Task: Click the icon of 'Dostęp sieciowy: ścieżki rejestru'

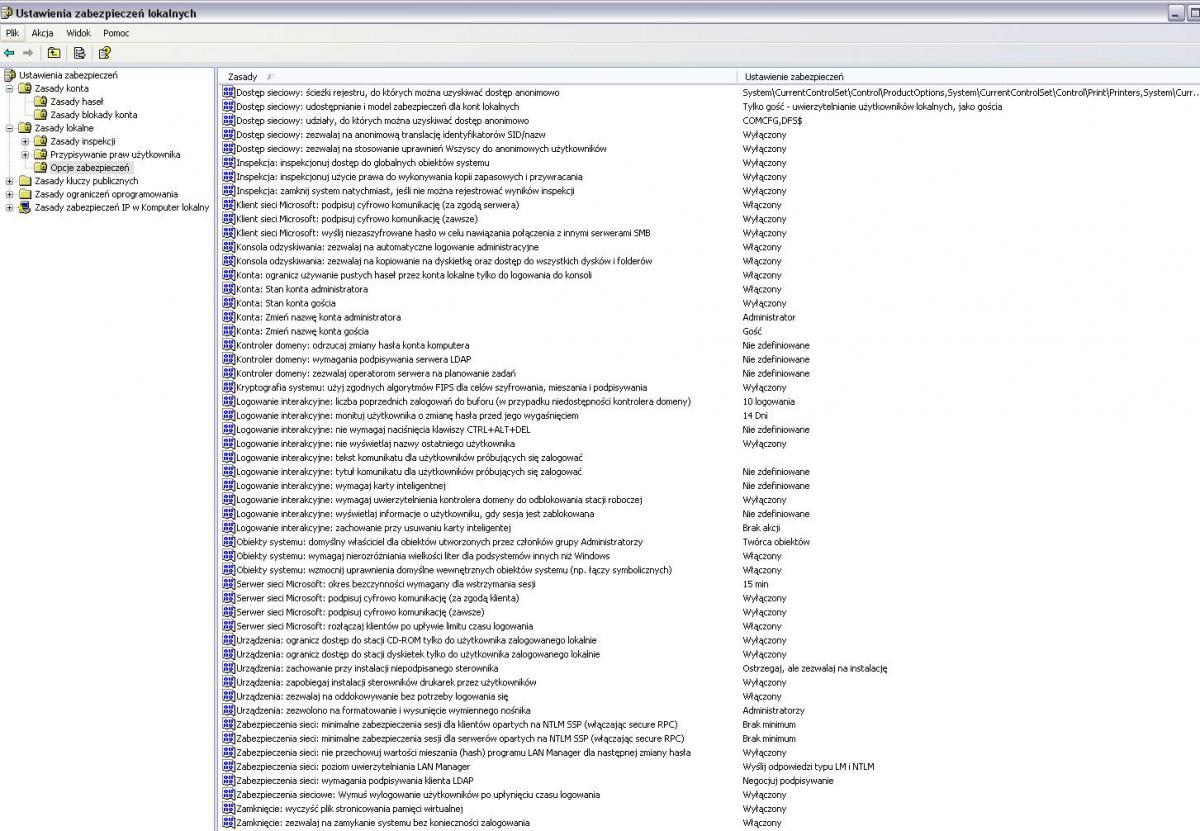Action: (x=228, y=92)
